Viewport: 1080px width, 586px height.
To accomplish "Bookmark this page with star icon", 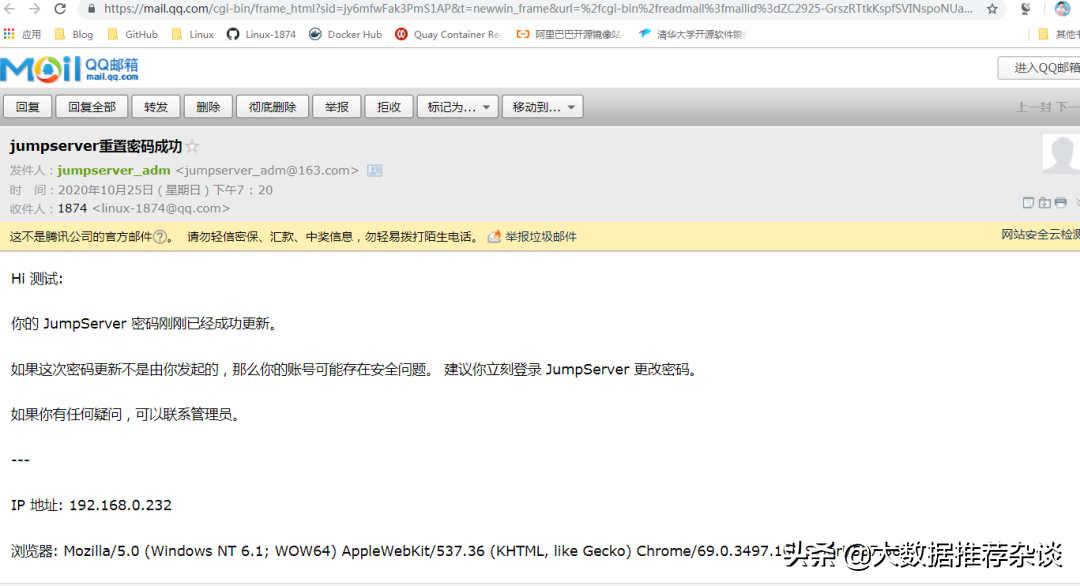I will click(x=992, y=9).
